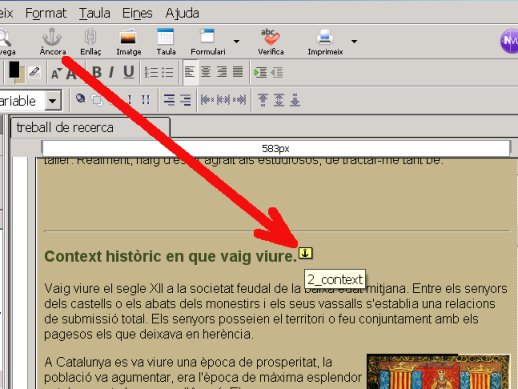This screenshot has width=518, height=389.
Task: Click the Enllaç link toolbar icon
Action: (x=90, y=41)
